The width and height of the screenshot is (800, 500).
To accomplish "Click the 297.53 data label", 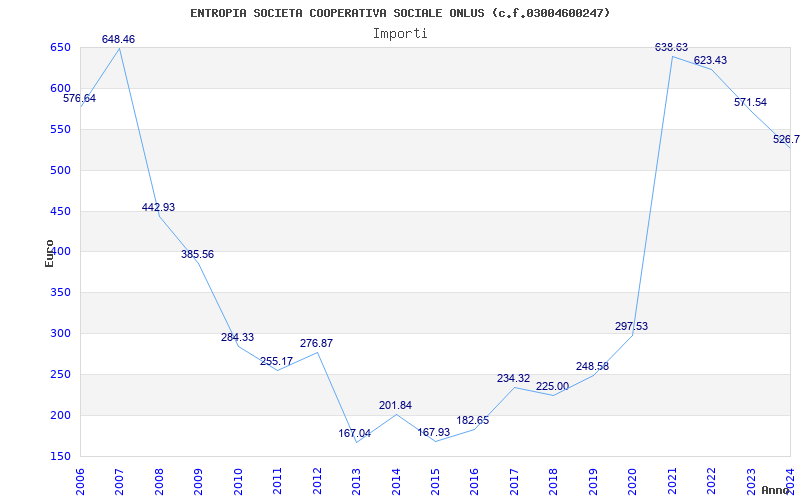I will (631, 326).
